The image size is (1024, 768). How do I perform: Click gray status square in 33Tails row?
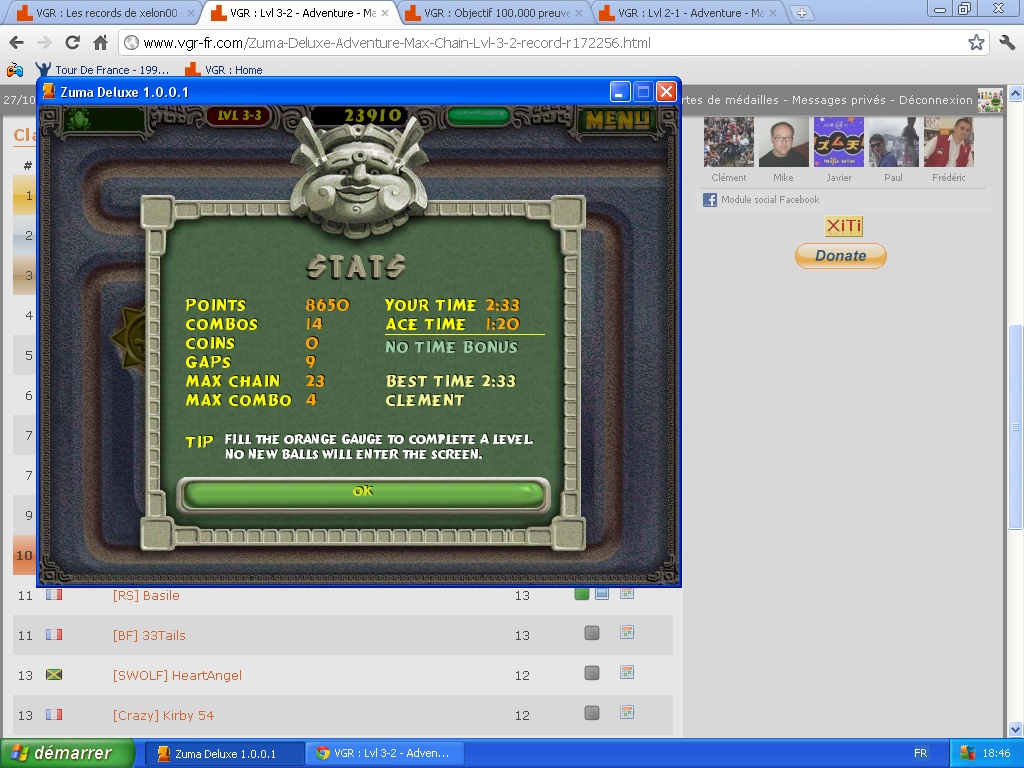(592, 633)
